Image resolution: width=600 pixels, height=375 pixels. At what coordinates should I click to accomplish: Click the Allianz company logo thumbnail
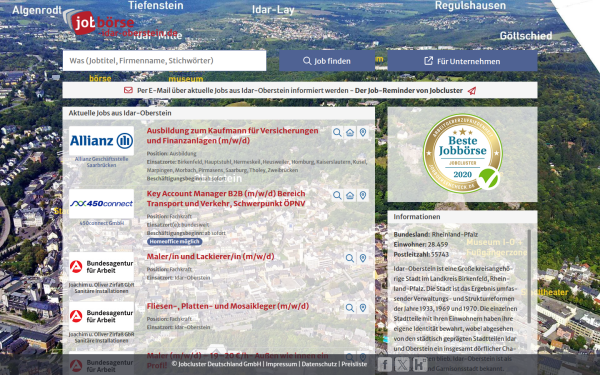click(x=101, y=141)
